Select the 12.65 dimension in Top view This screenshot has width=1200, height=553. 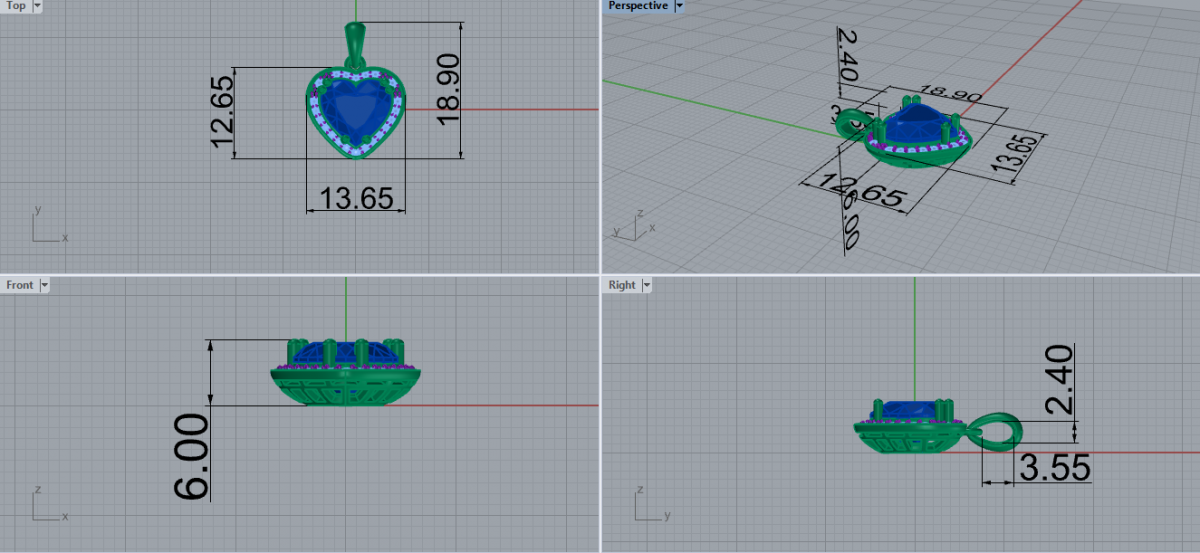(x=222, y=112)
